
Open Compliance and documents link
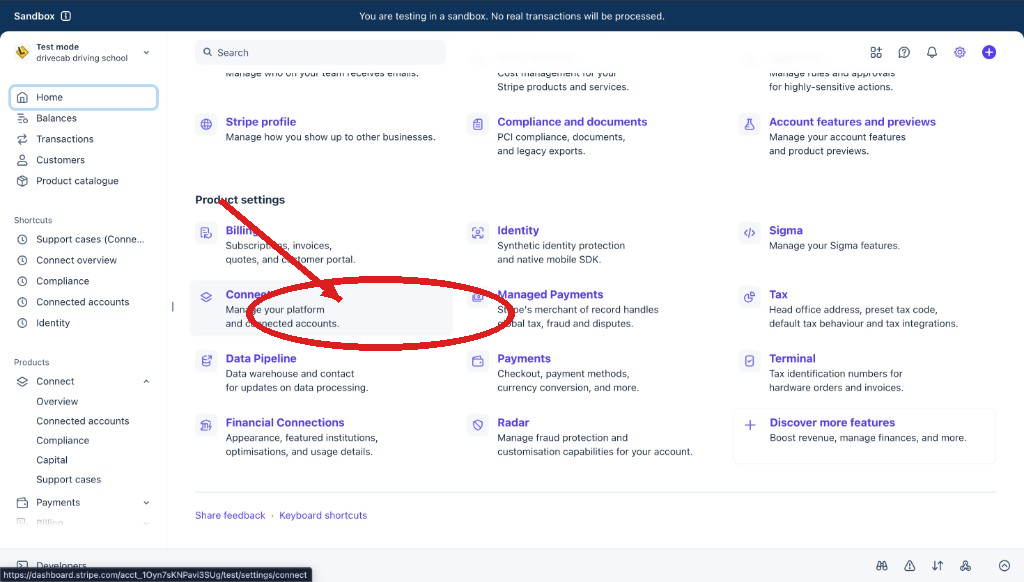[x=572, y=121]
